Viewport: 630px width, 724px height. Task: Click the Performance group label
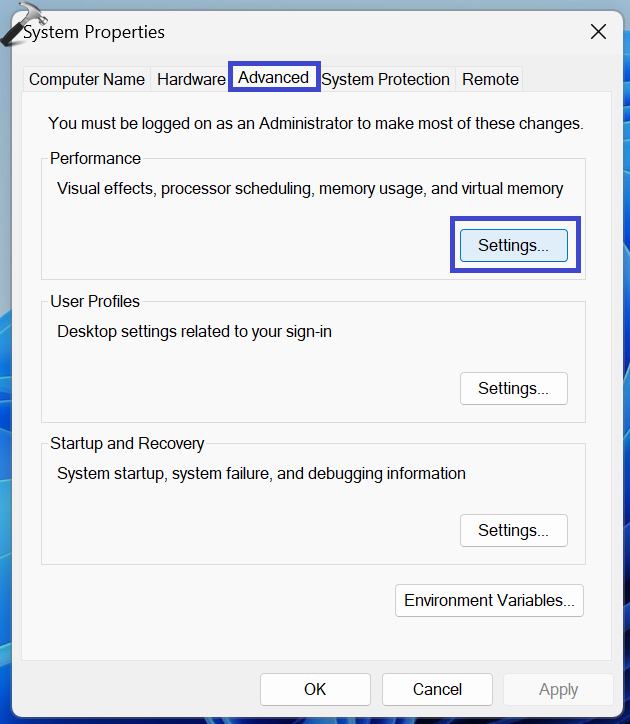click(96, 158)
